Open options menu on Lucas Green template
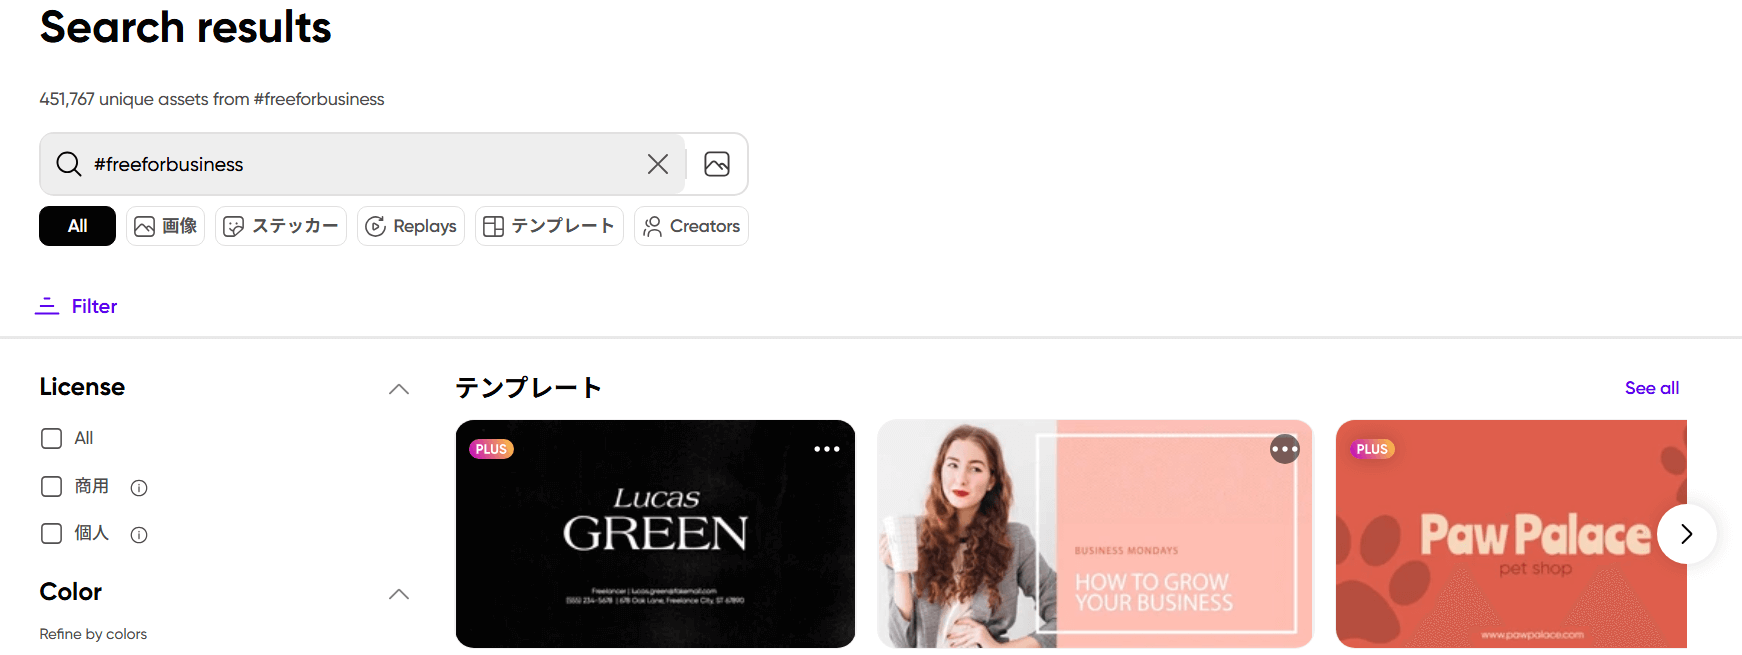The image size is (1742, 655). click(x=826, y=449)
